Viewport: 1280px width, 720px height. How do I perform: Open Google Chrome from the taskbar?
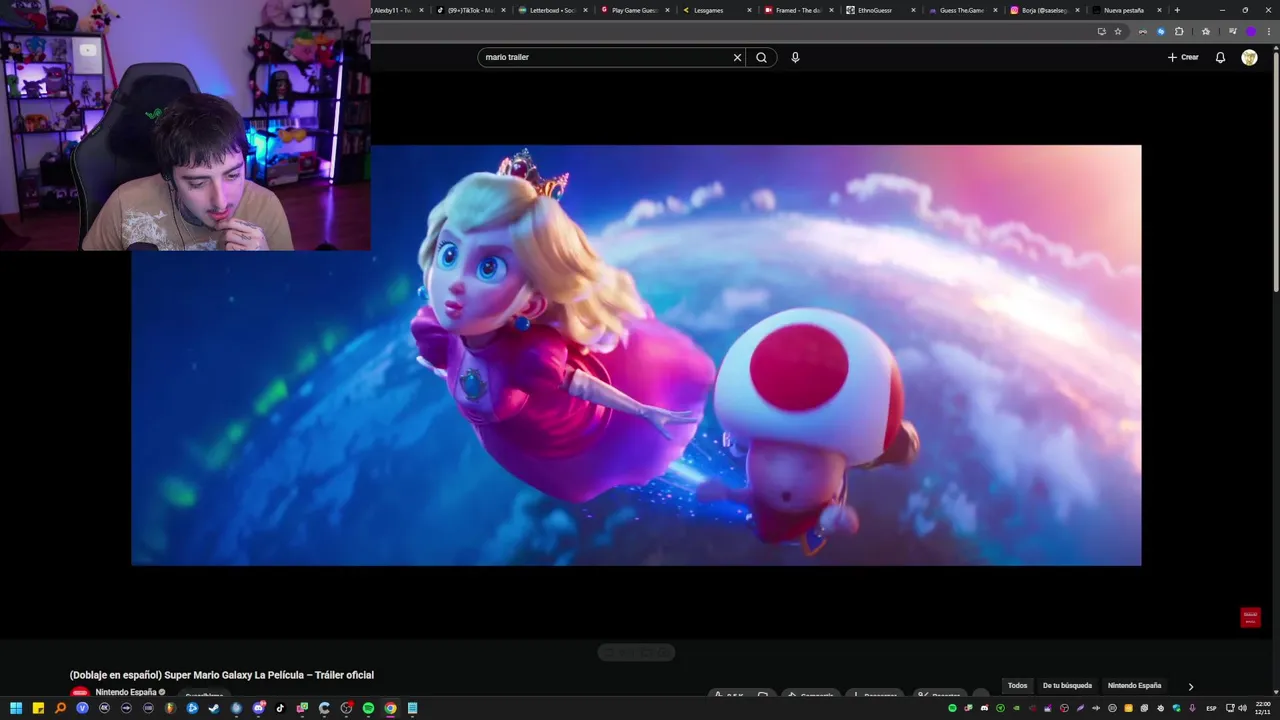tap(390, 708)
